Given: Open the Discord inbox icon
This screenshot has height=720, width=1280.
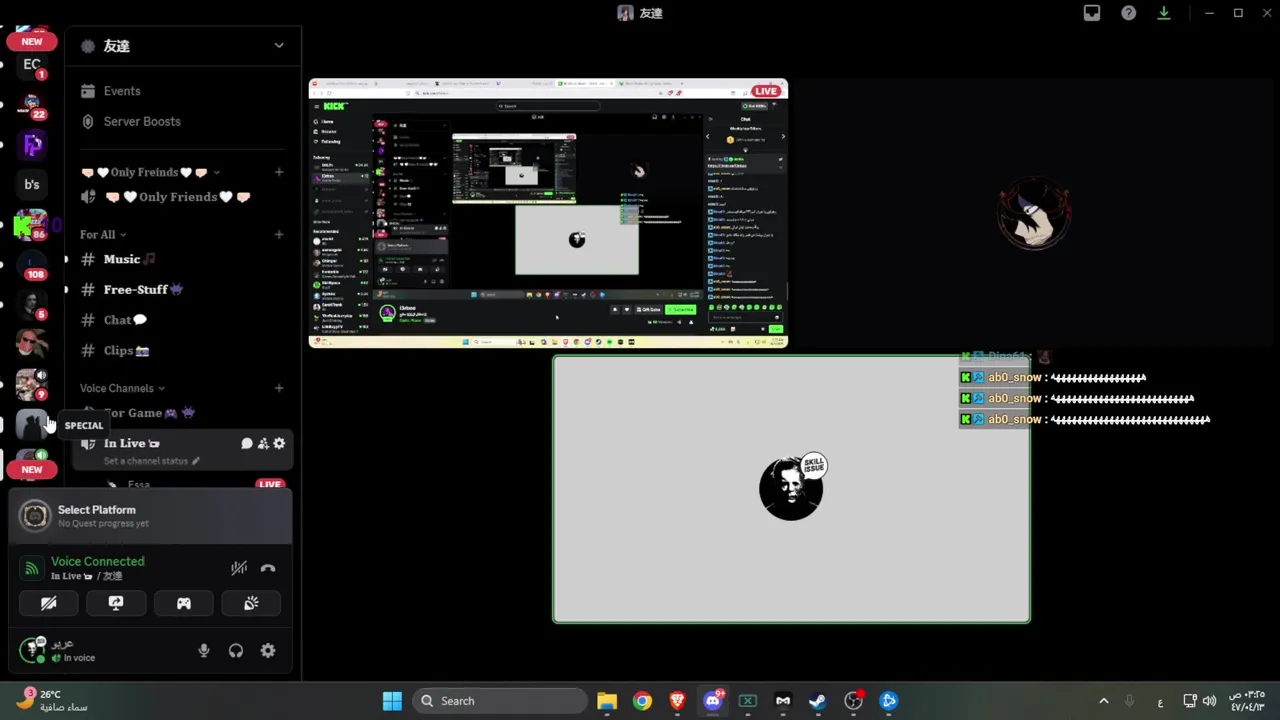Looking at the screenshot, I should tap(1092, 13).
